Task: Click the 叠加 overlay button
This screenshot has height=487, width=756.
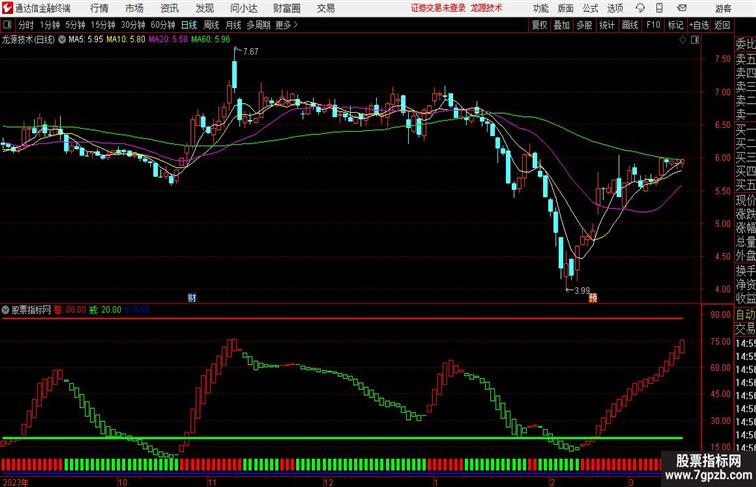Action: 562,25
